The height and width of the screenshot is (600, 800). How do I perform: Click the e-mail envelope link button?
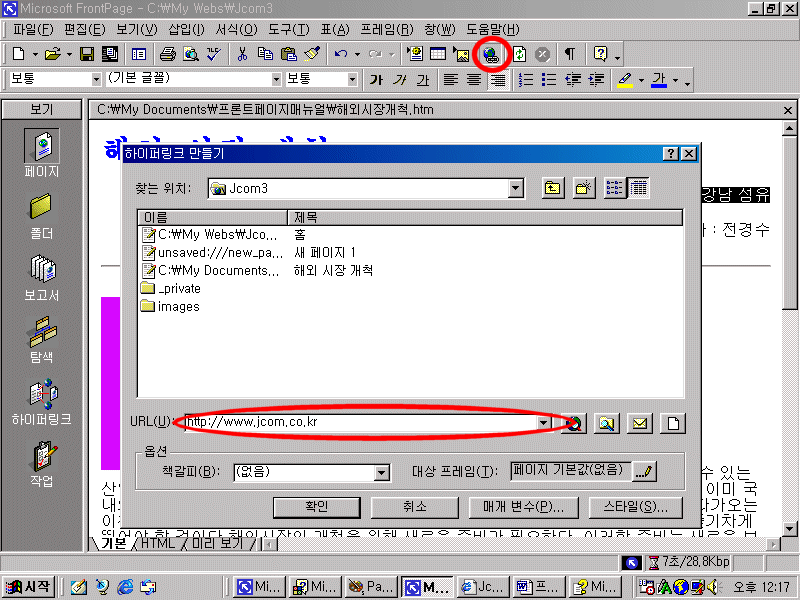(640, 423)
